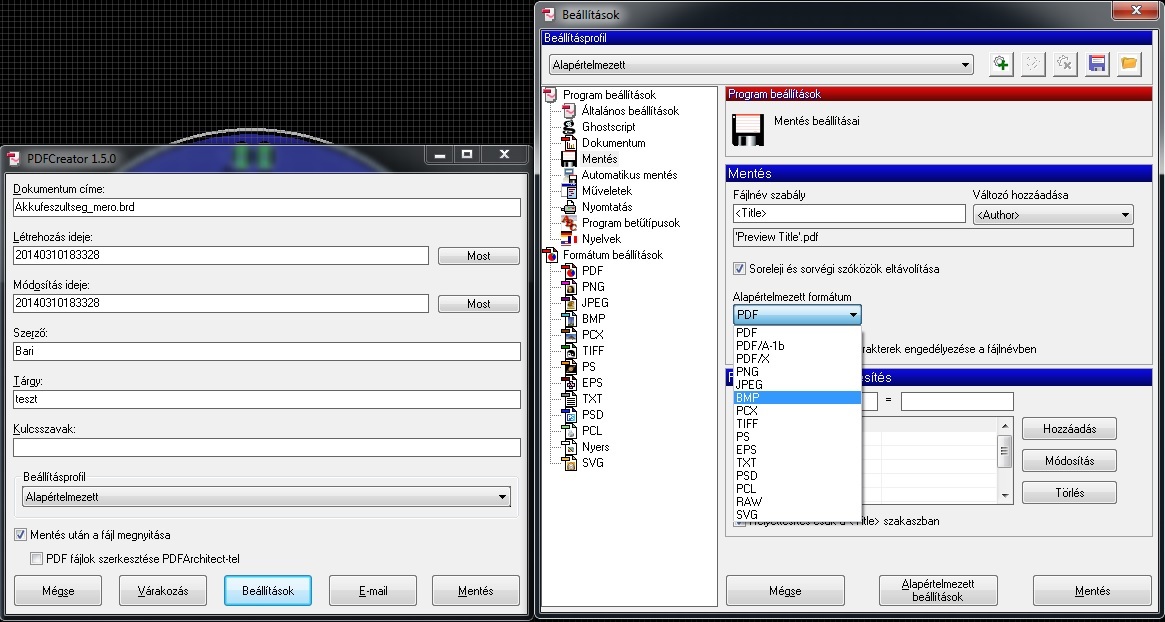Open the Alapértelmezett profile dropdown in Beállítások
This screenshot has height=622, width=1165.
[x=761, y=65]
